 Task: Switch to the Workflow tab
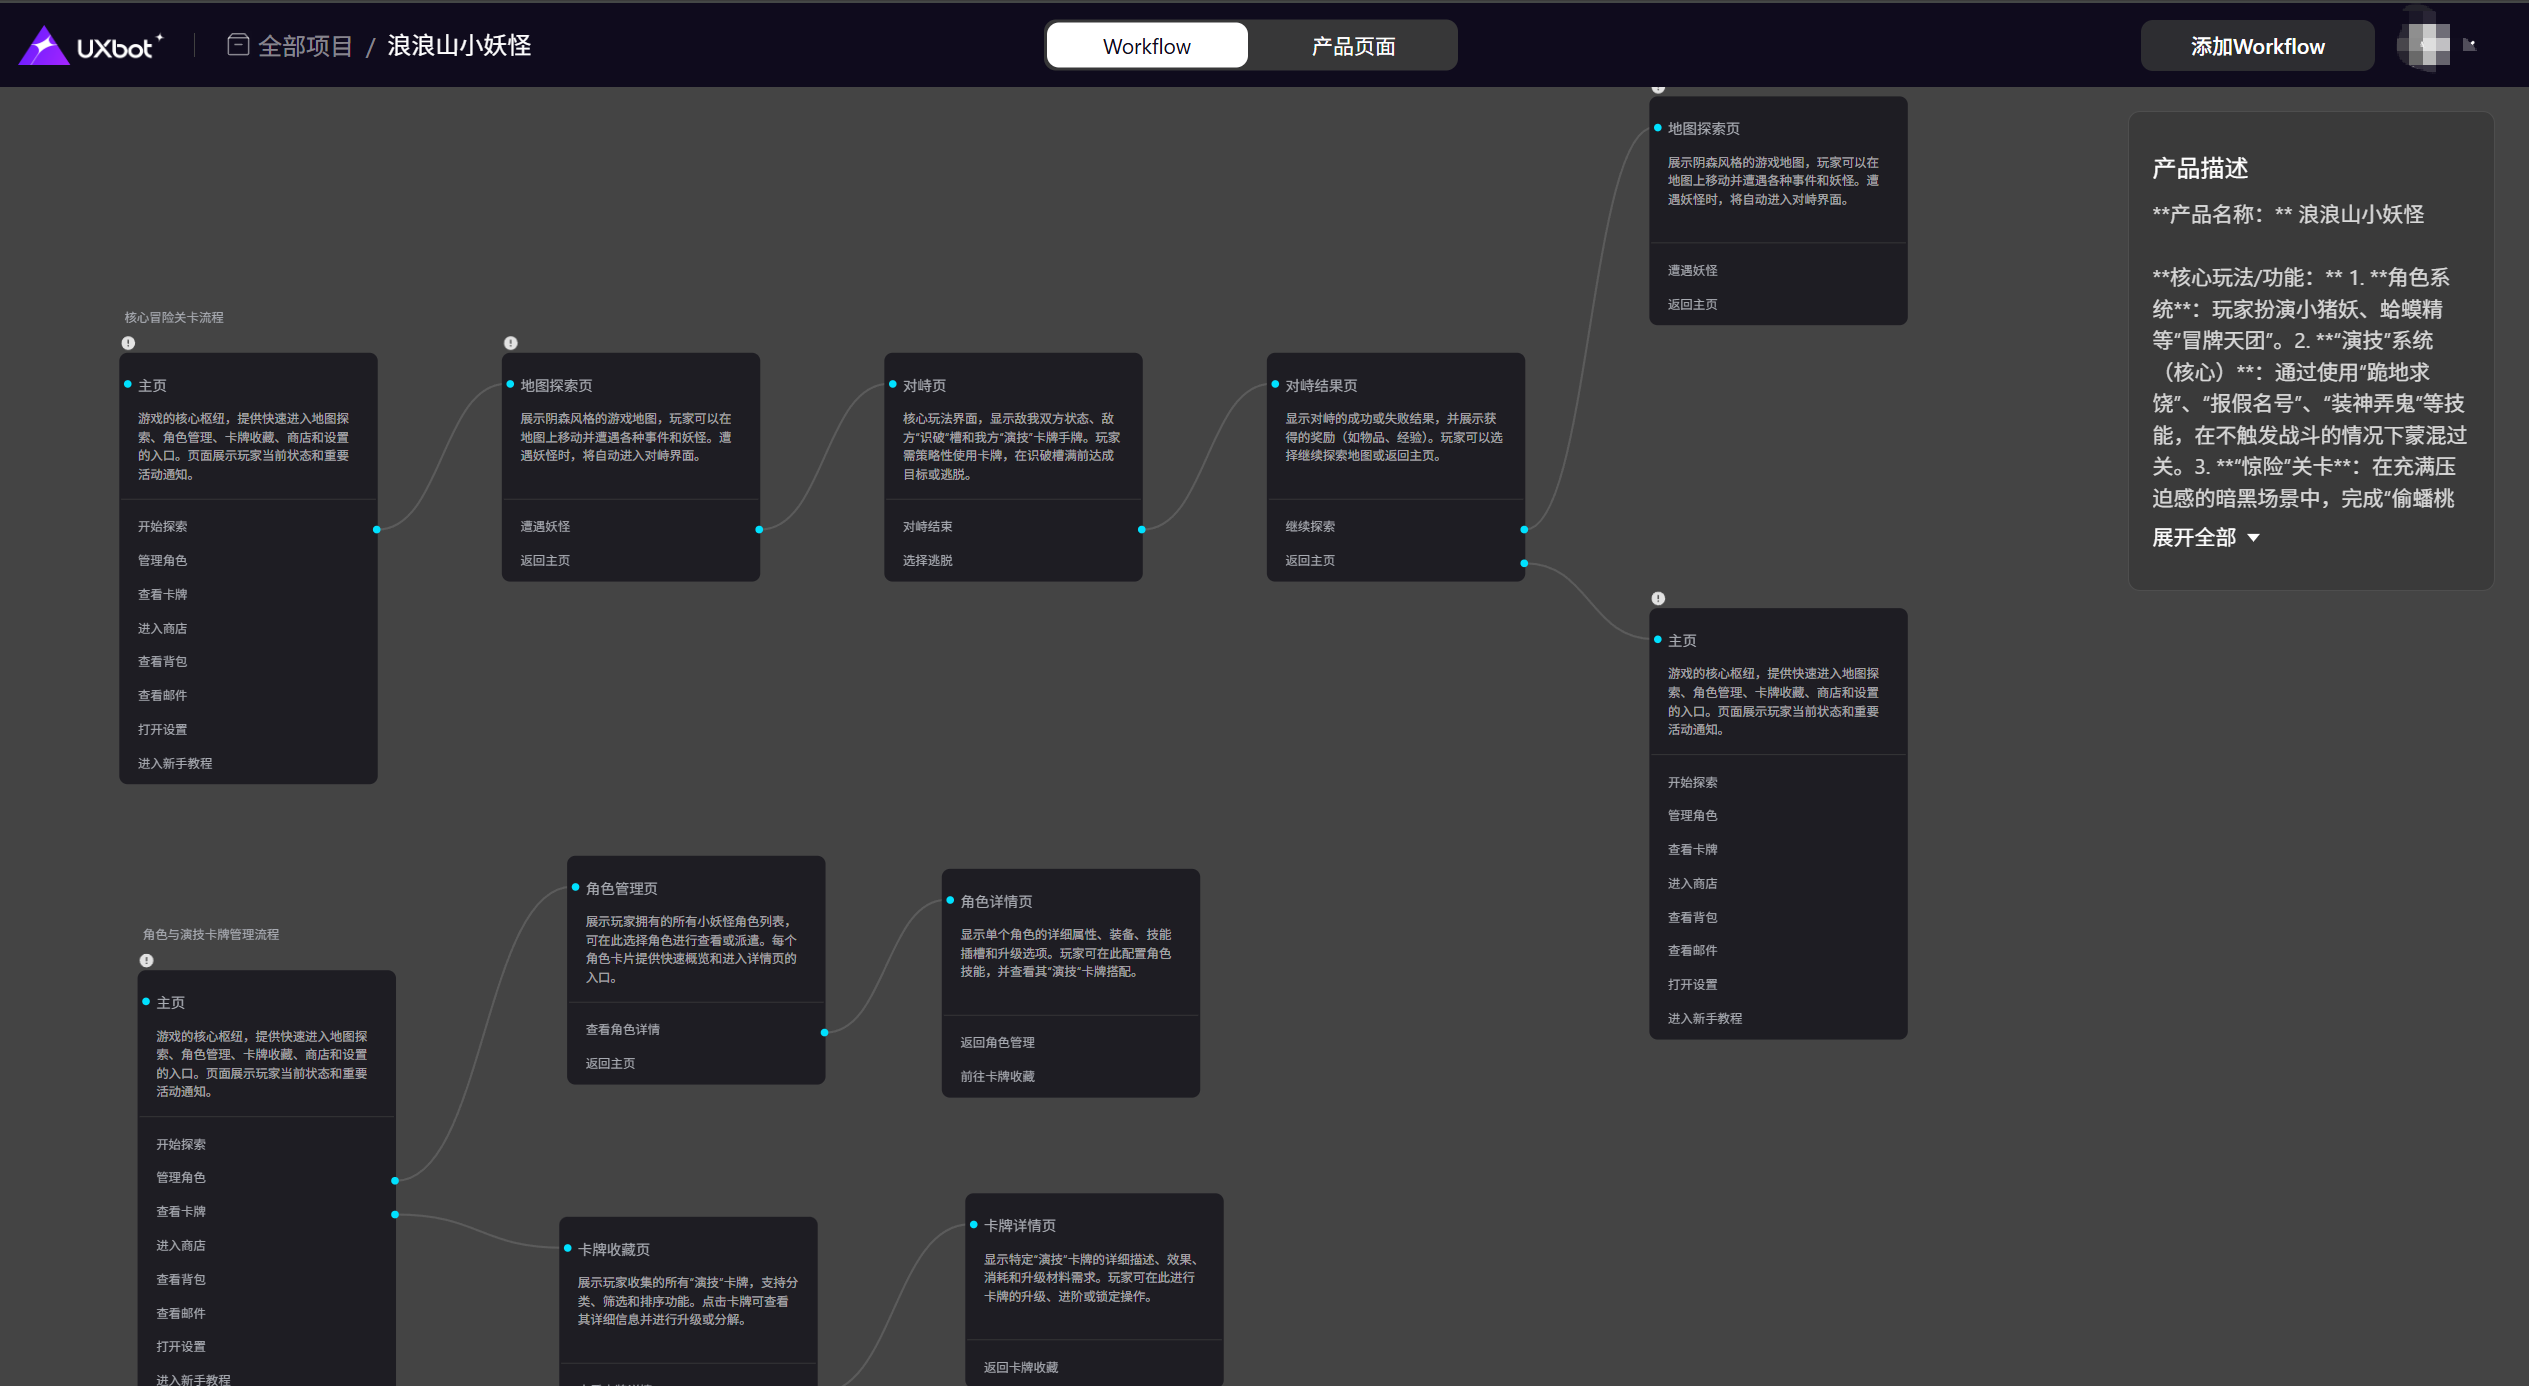tap(1146, 46)
